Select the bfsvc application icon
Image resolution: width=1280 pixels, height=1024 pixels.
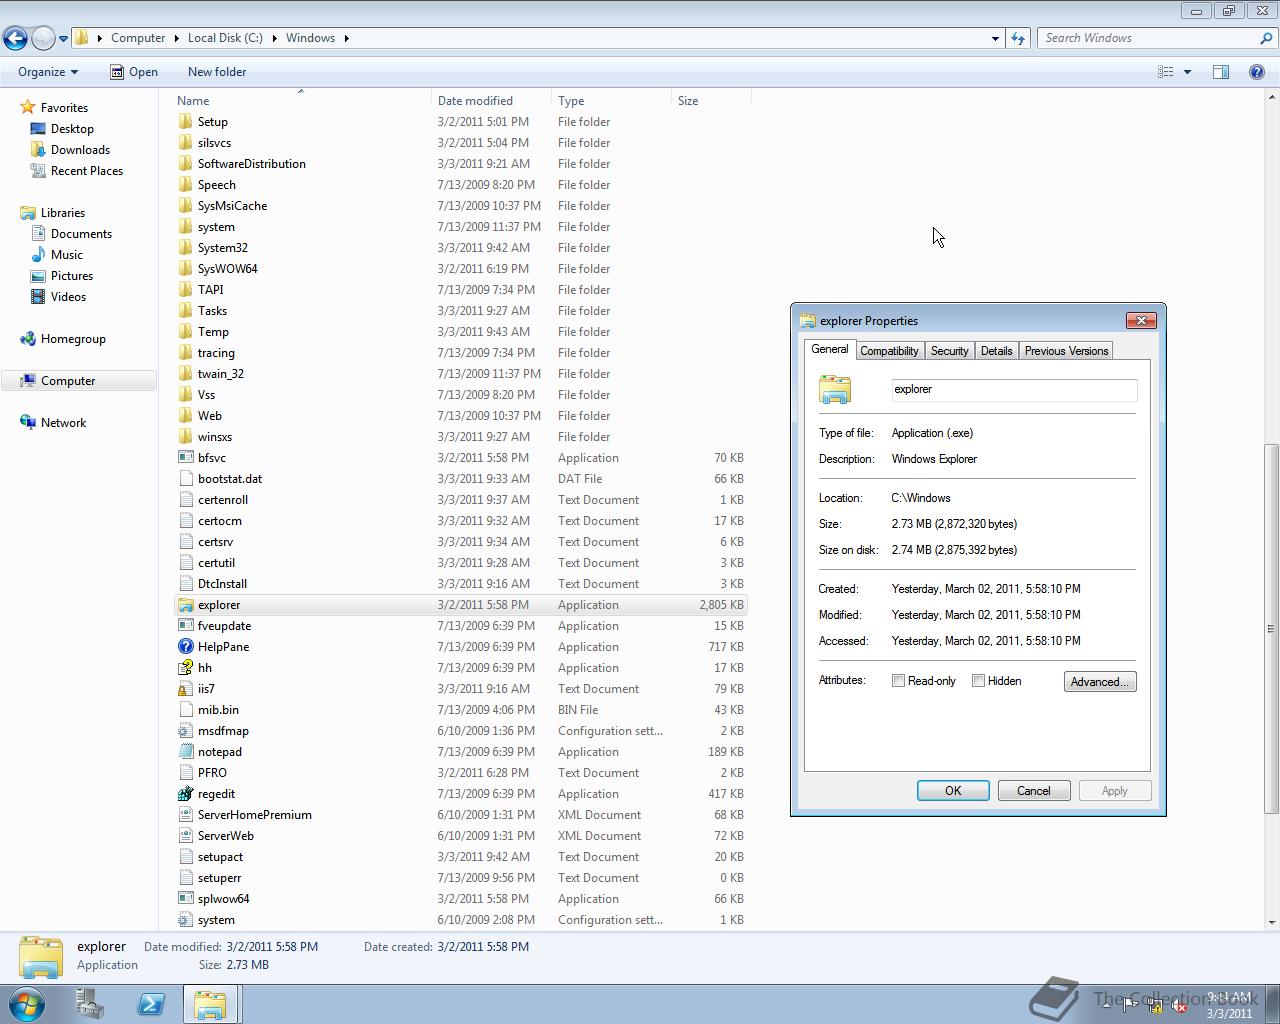(x=185, y=458)
